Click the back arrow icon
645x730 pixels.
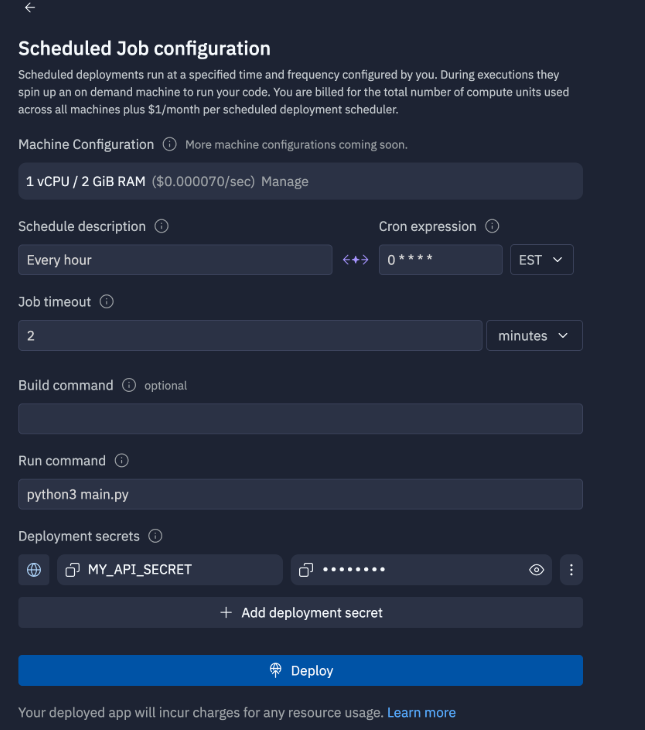[30, 8]
